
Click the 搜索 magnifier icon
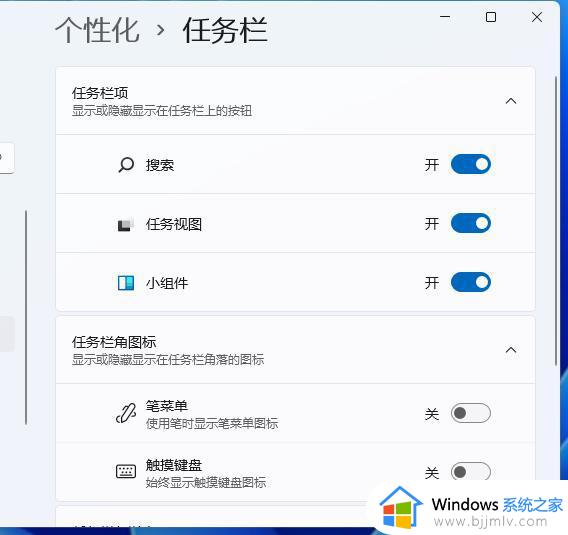tap(126, 165)
